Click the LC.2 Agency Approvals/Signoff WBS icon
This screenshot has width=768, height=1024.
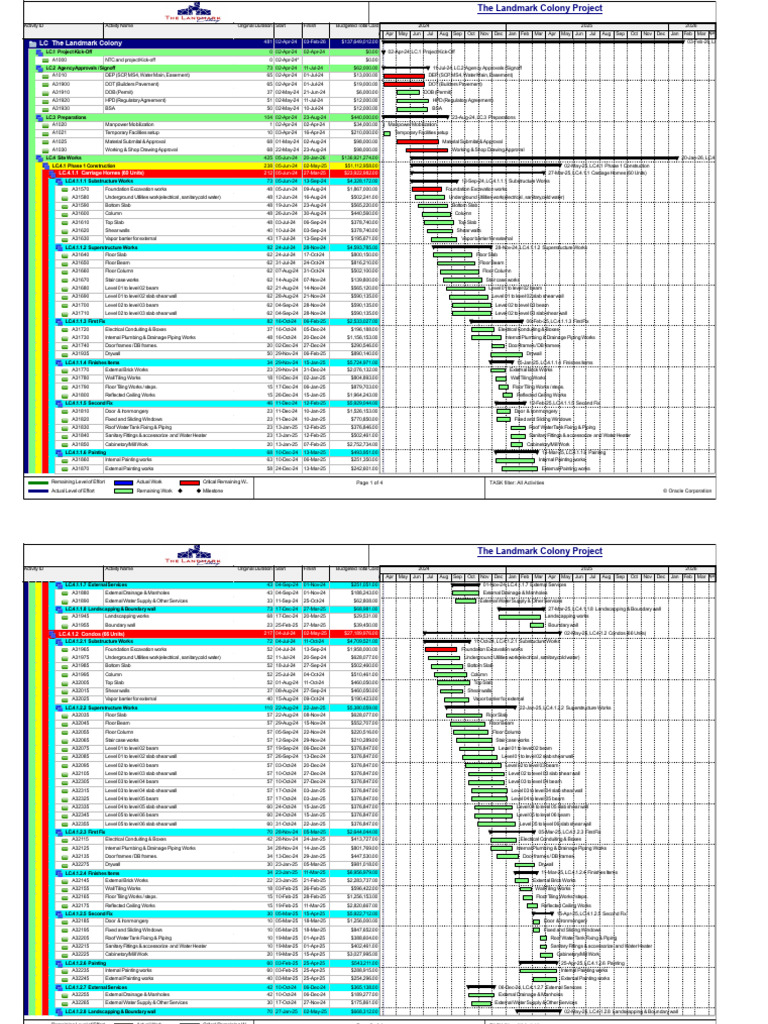[x=40, y=68]
